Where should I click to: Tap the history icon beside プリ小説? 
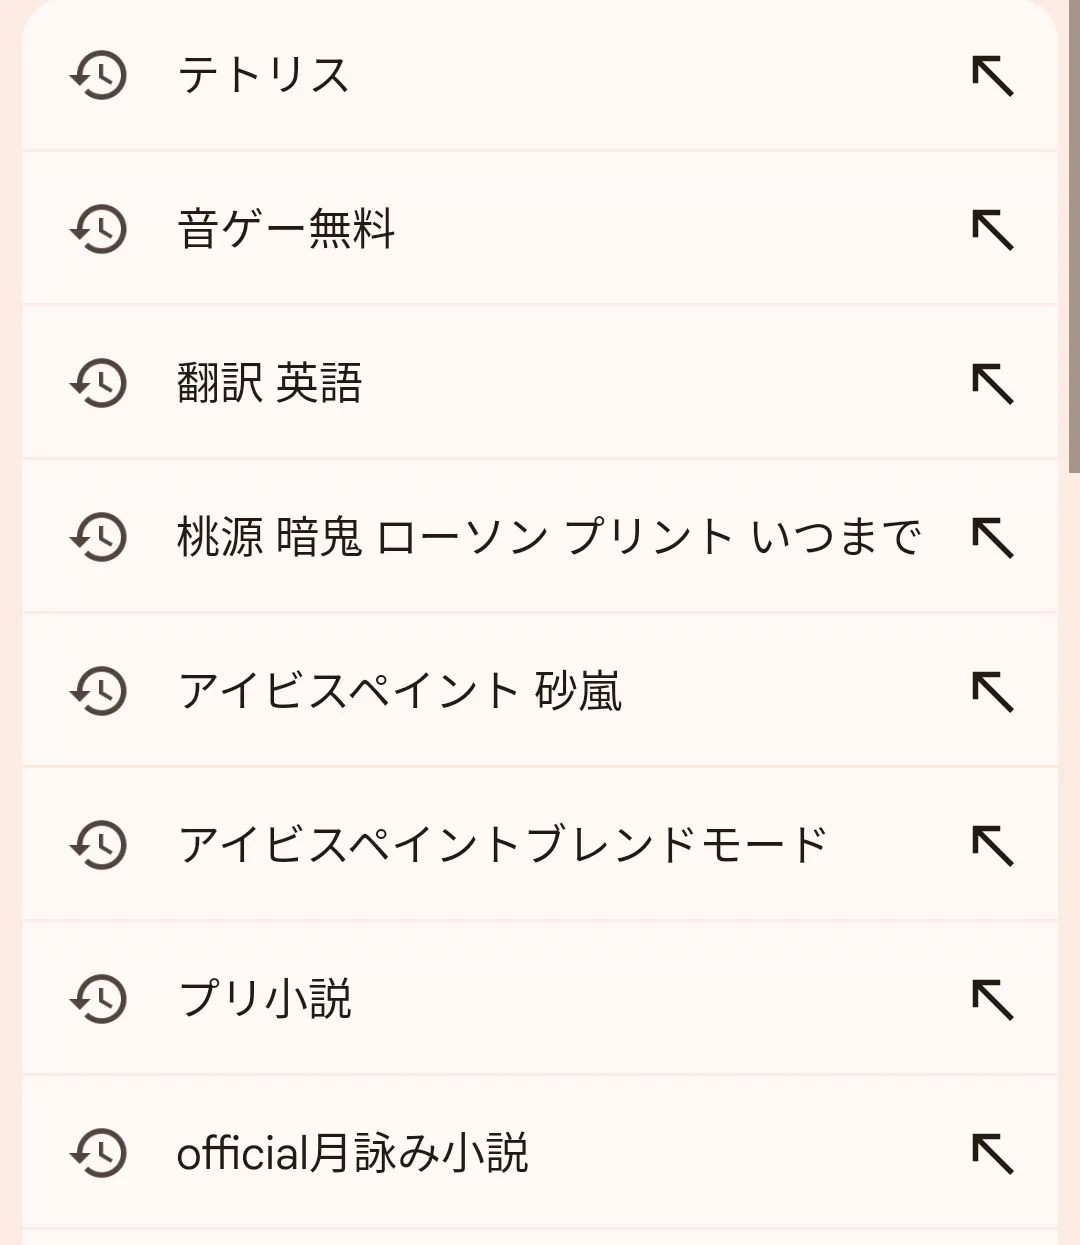tap(98, 1000)
